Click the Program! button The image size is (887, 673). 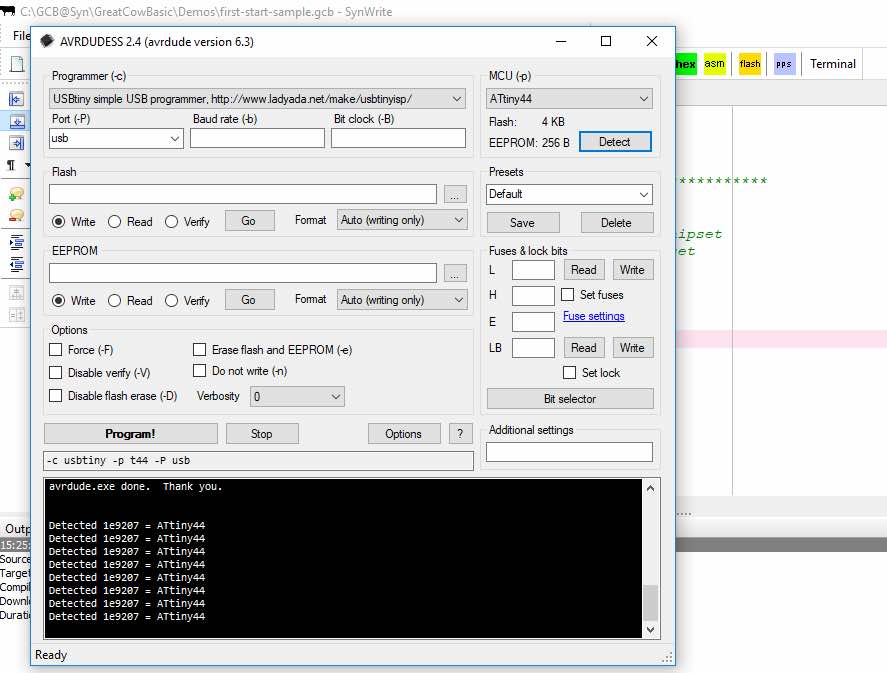pos(131,434)
